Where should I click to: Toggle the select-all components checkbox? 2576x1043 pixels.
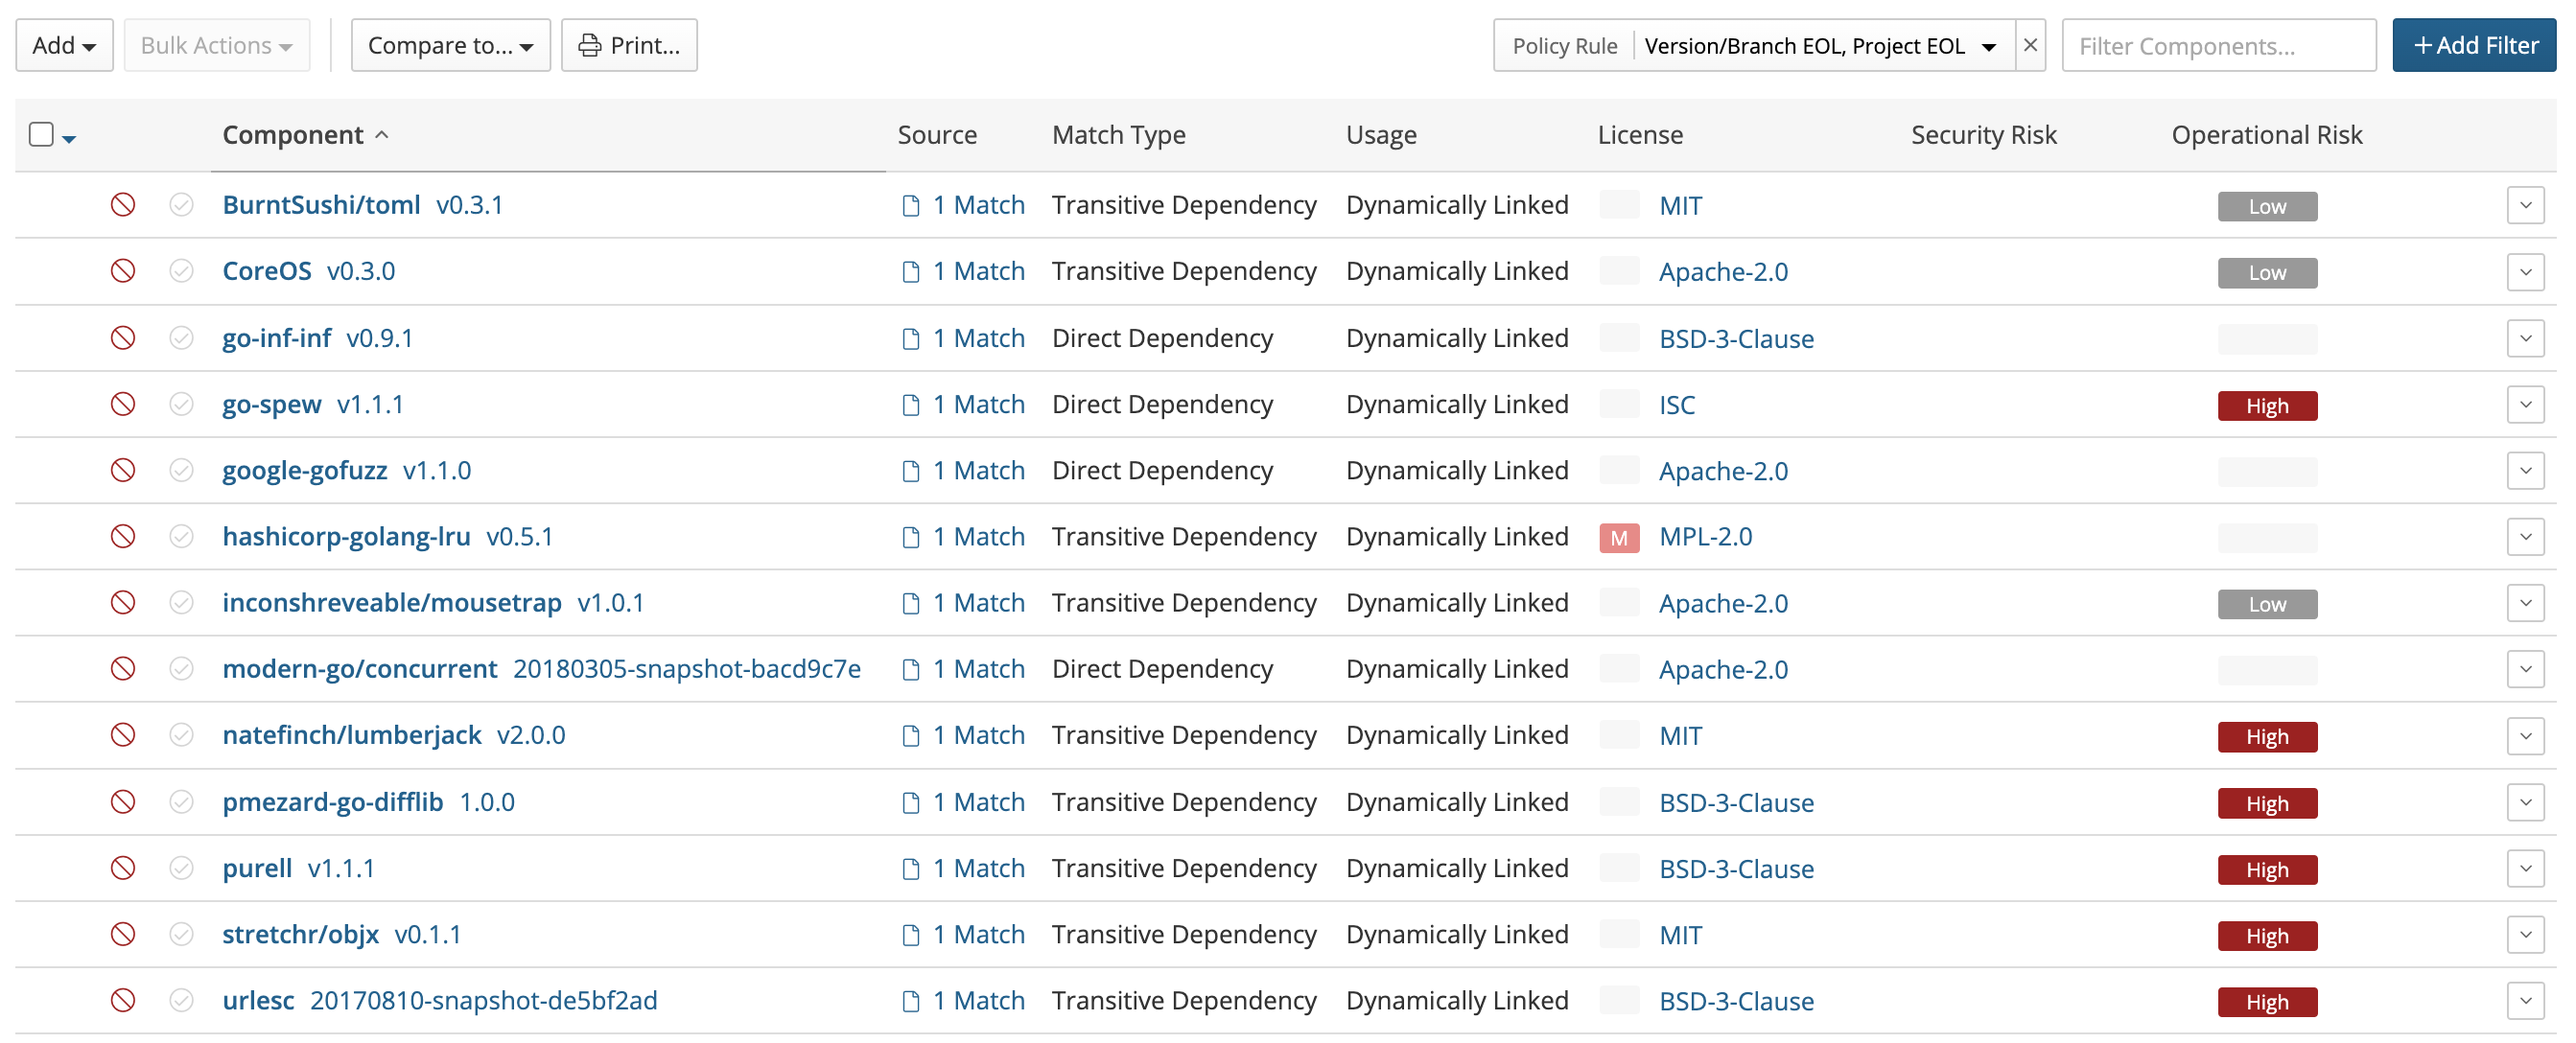41,134
